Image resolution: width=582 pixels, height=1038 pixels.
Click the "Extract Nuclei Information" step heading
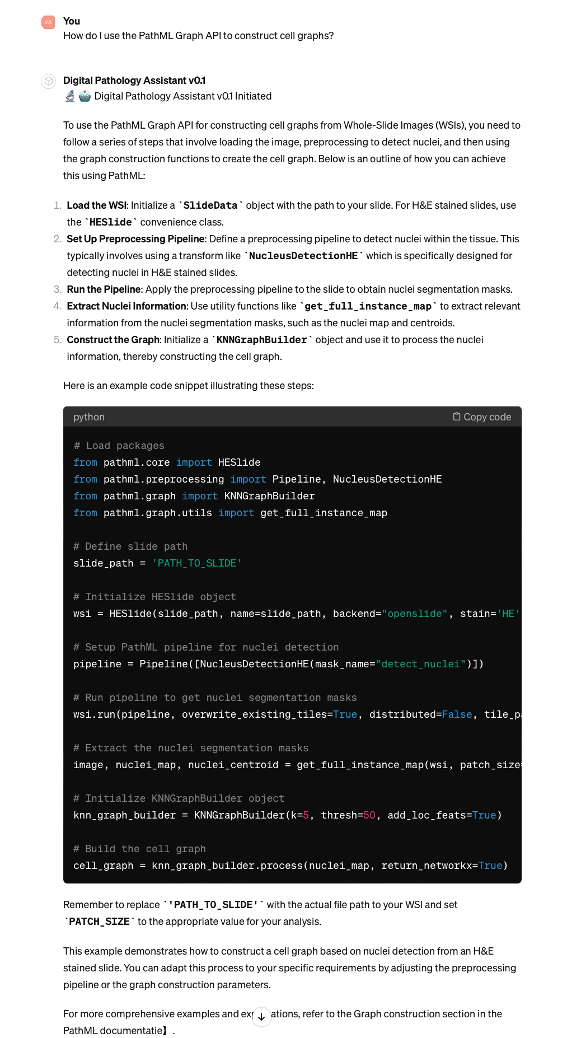pyautogui.click(x=127, y=307)
